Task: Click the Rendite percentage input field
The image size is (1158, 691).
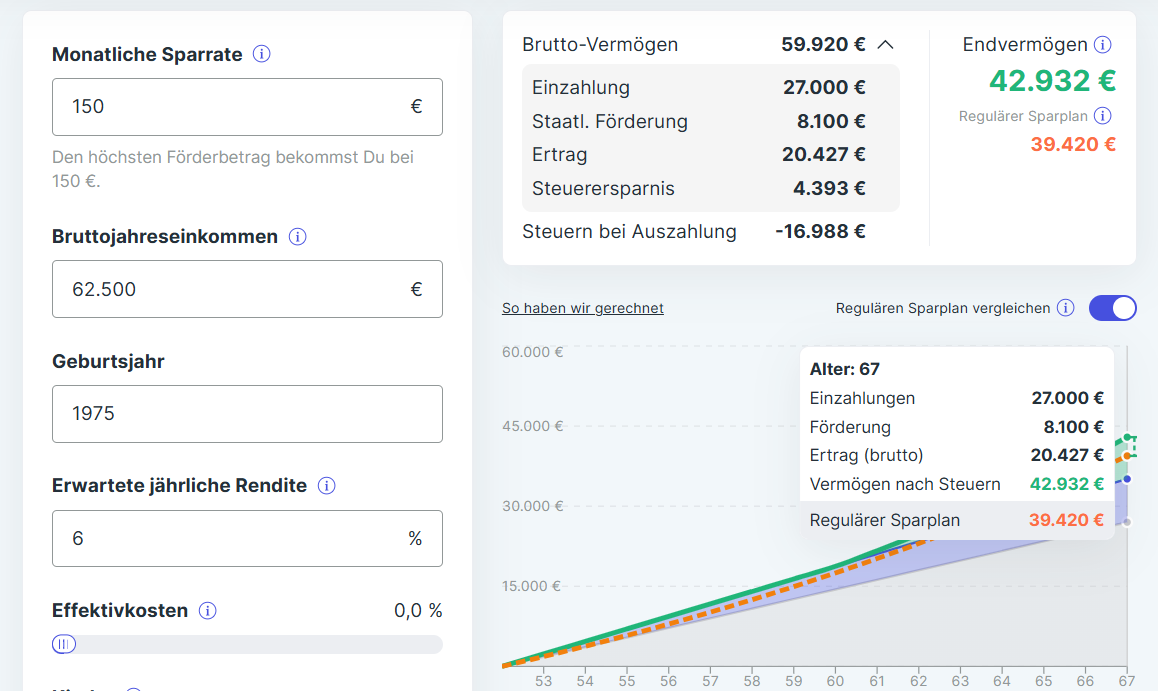Action: click(x=247, y=539)
